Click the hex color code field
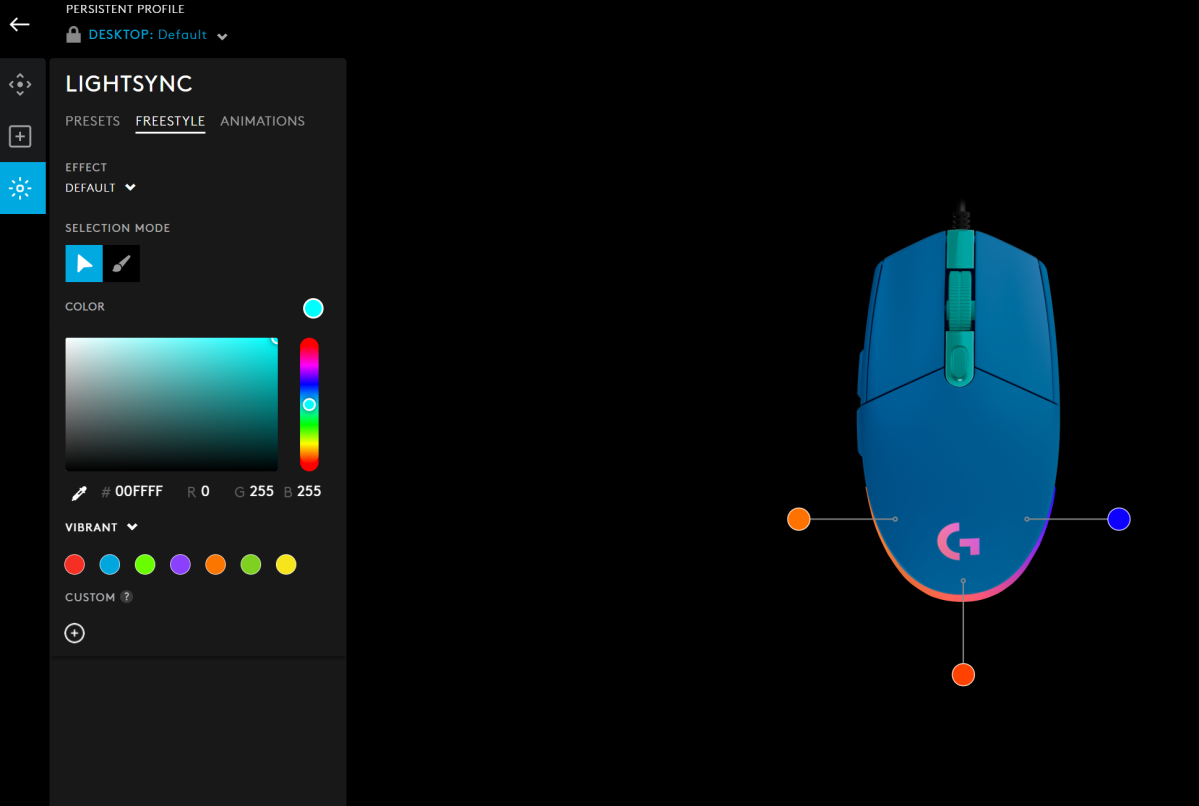This screenshot has height=806, width=1199. pyautogui.click(x=138, y=492)
